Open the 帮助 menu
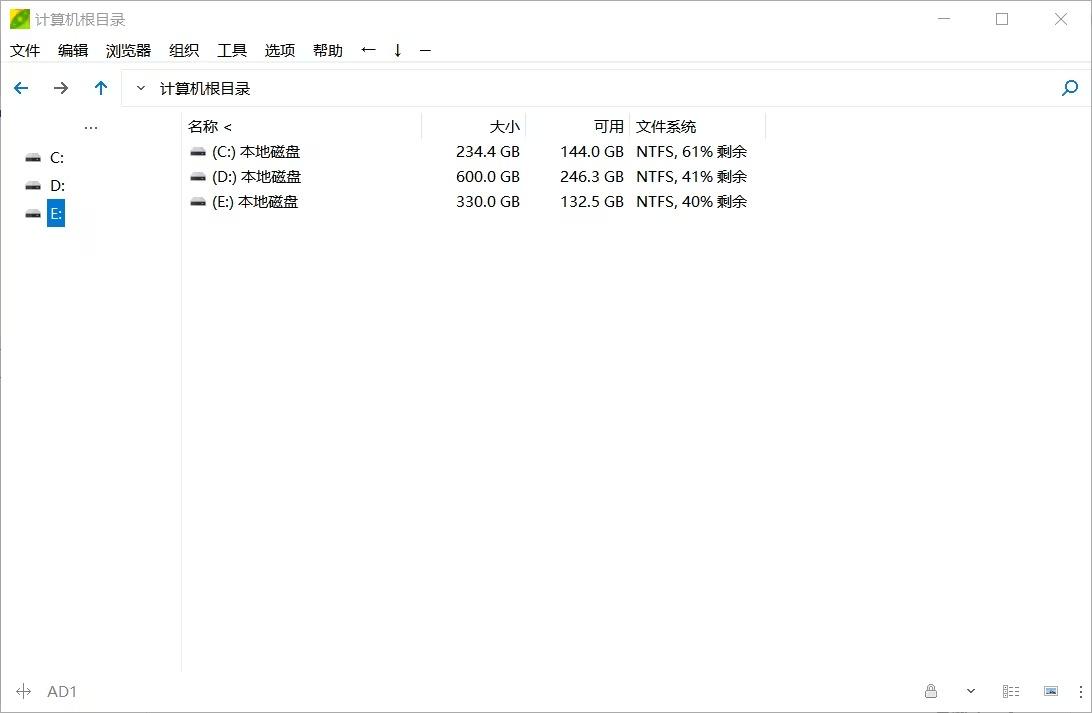Screen dimensions: 1092x713 pyautogui.click(x=328, y=50)
